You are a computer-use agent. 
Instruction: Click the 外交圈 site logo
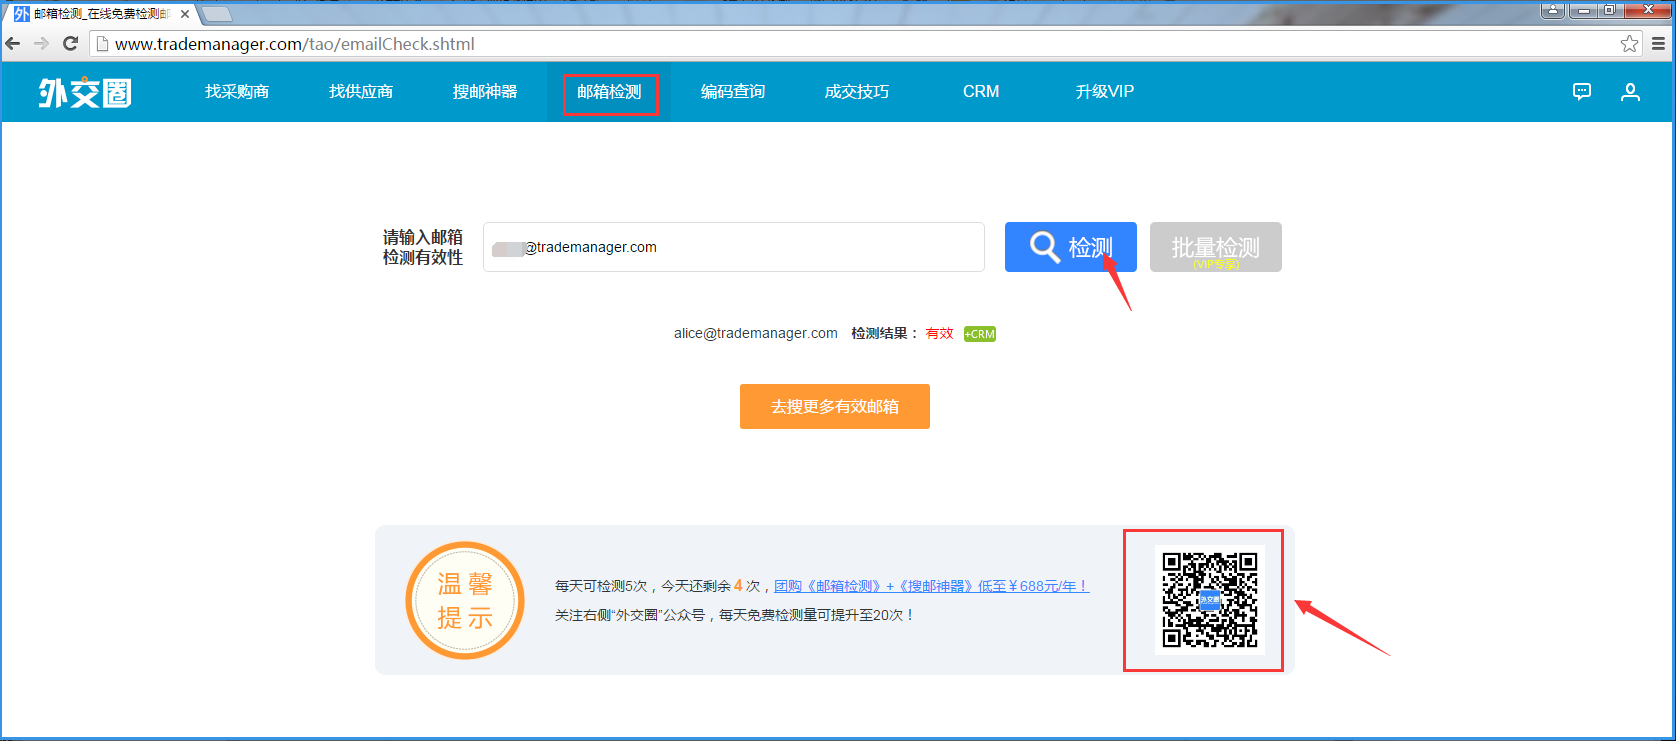point(85,92)
